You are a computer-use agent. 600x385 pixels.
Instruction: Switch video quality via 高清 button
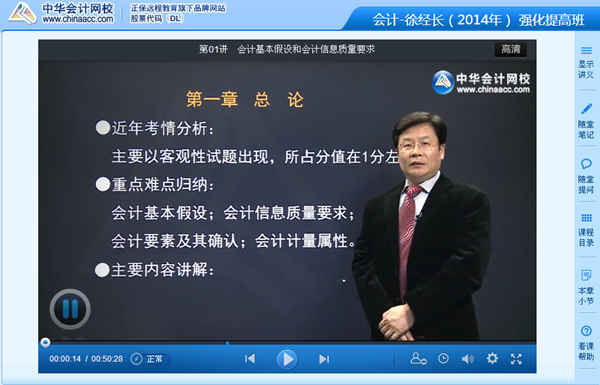coord(510,49)
